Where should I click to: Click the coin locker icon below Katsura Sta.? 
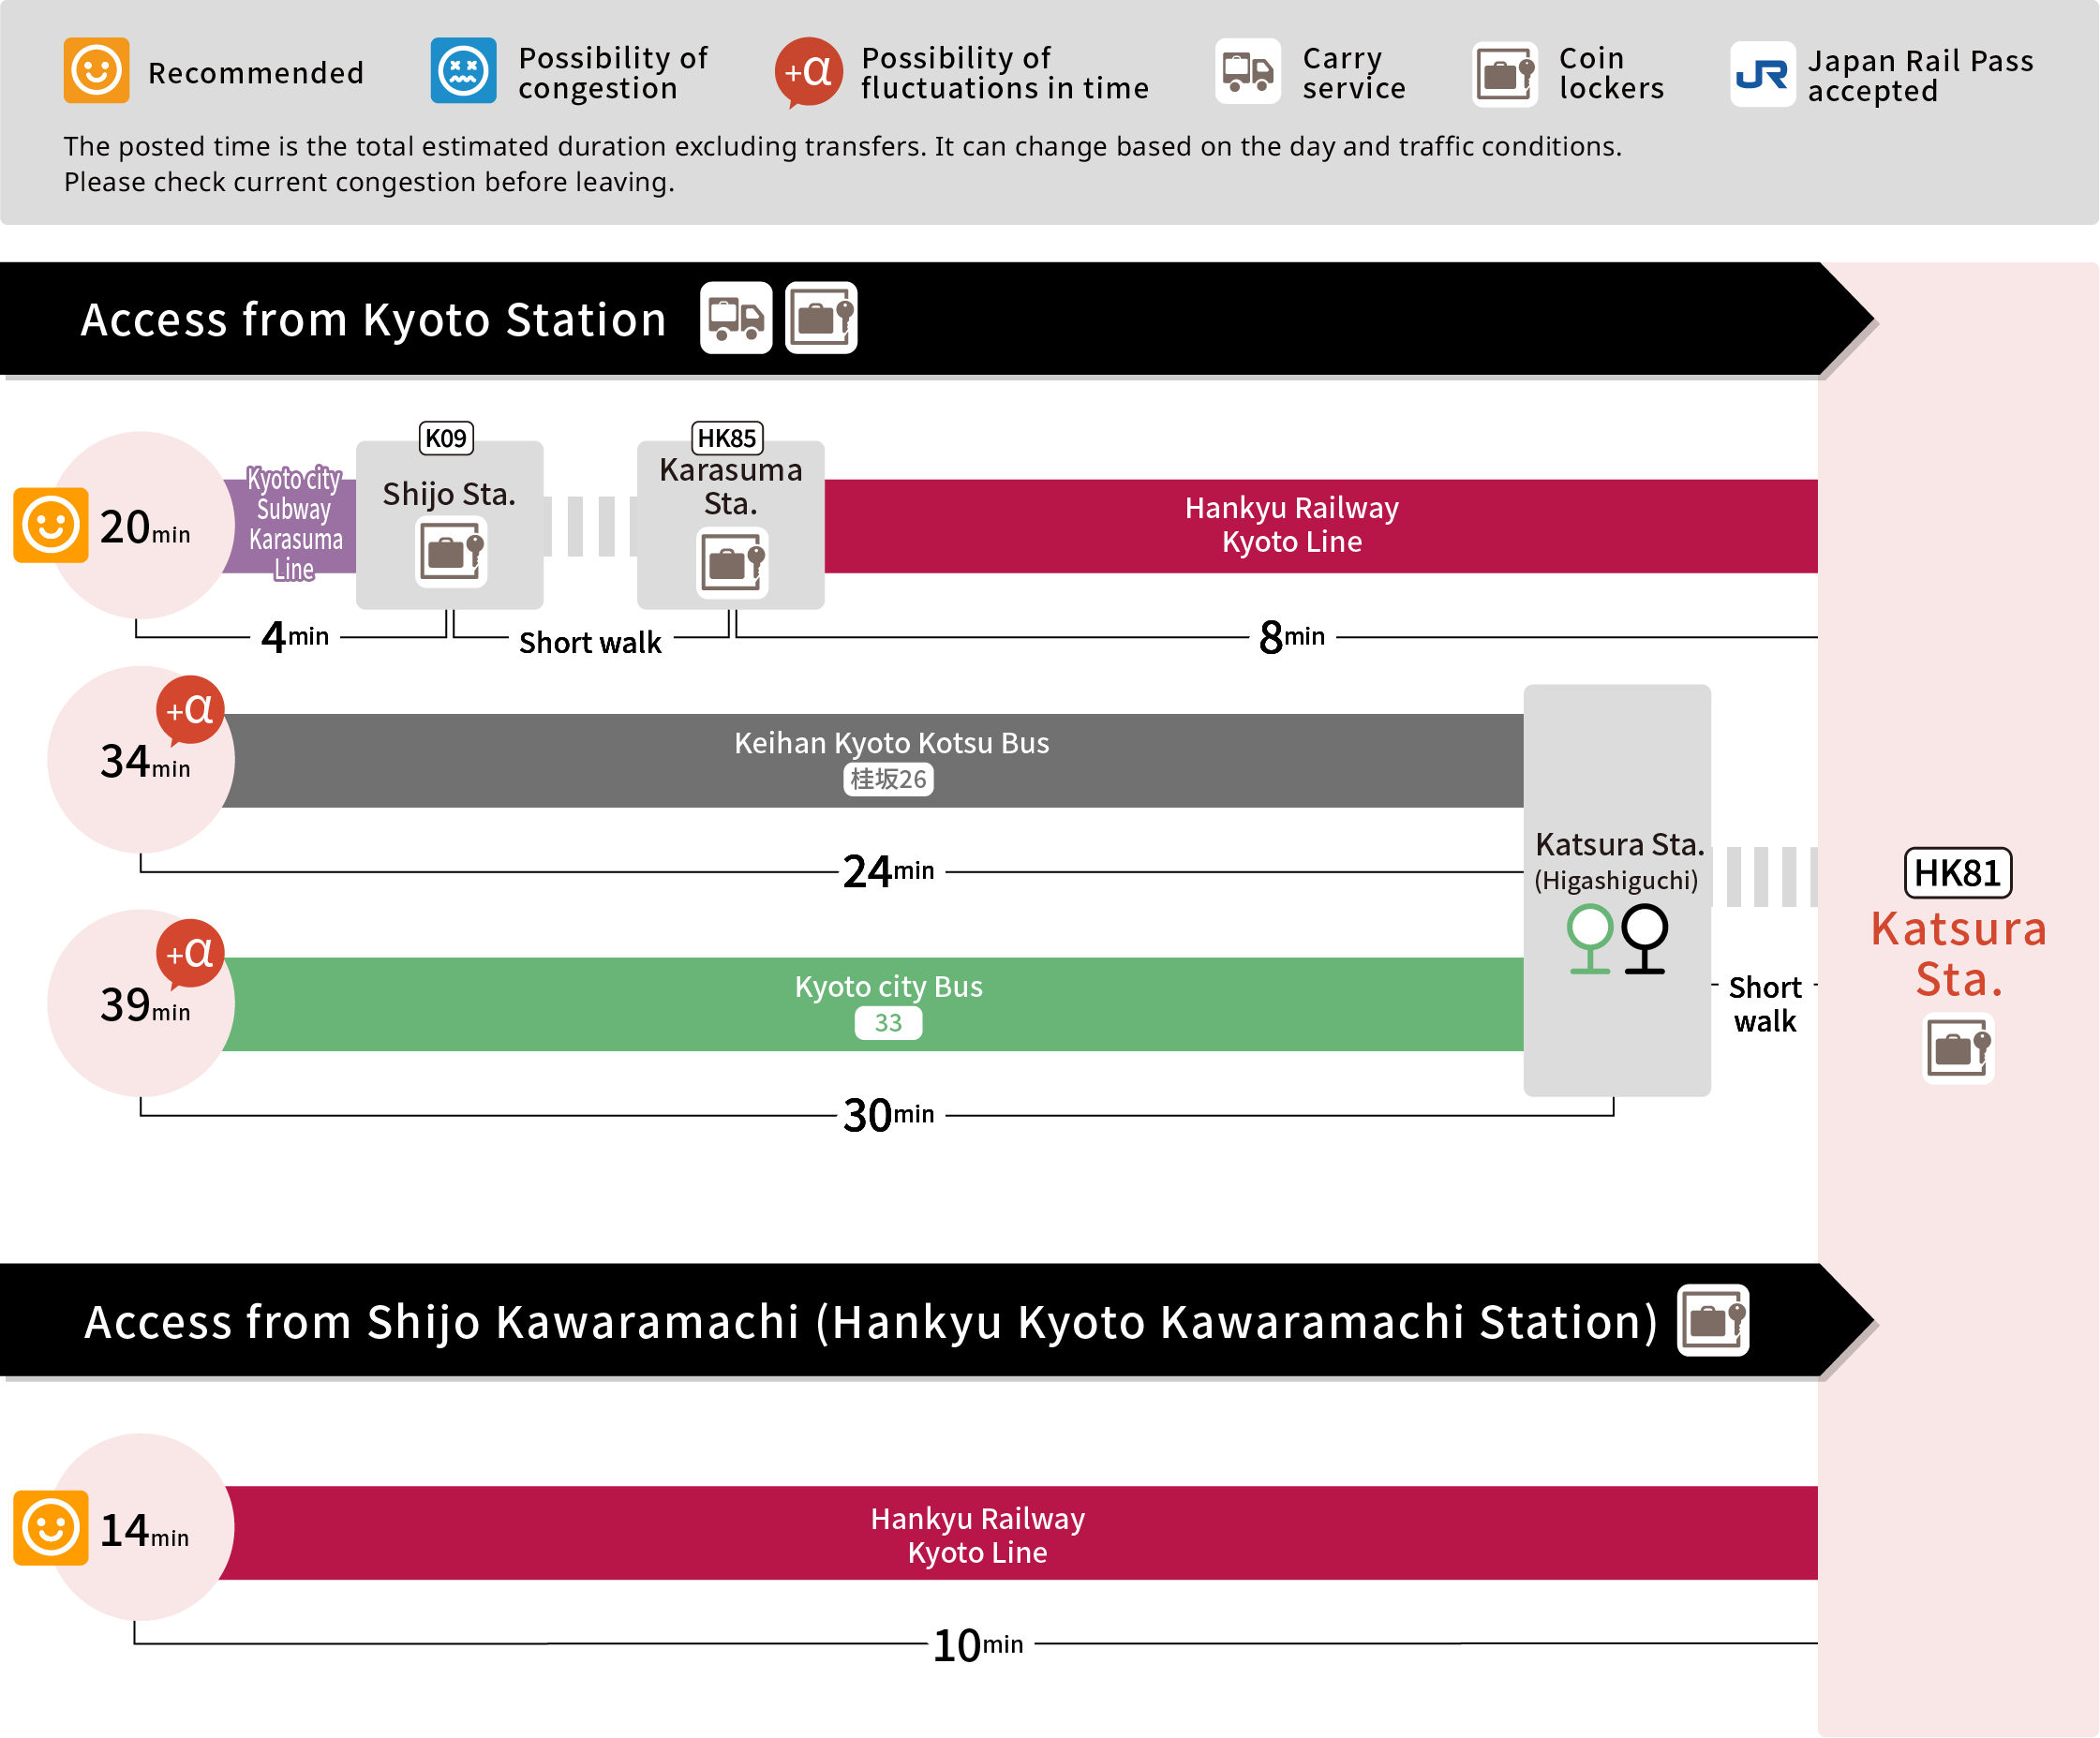1957,1048
